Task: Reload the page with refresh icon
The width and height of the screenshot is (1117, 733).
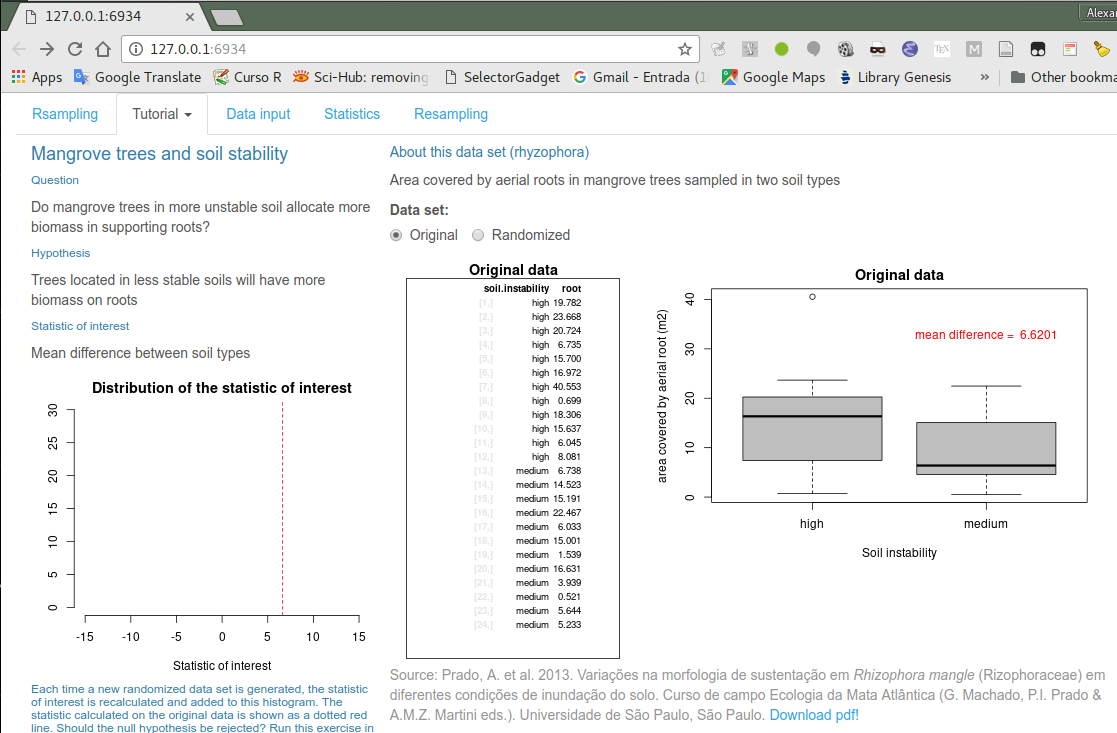Action: pos(75,49)
